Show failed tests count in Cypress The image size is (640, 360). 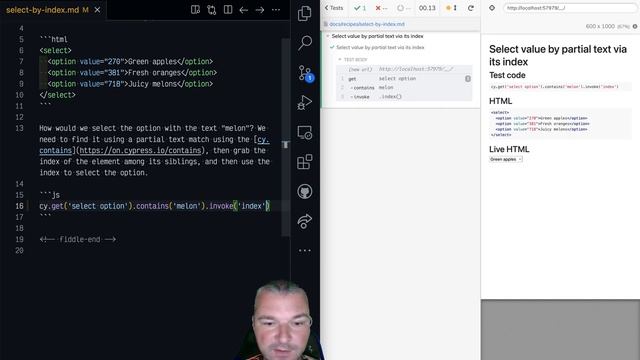[381, 8]
